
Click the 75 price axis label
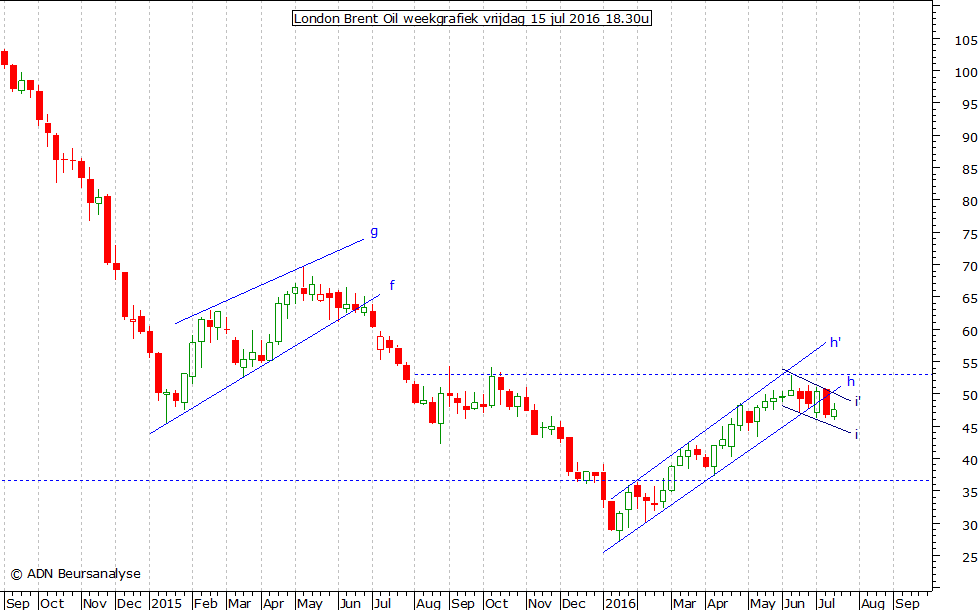coord(969,234)
